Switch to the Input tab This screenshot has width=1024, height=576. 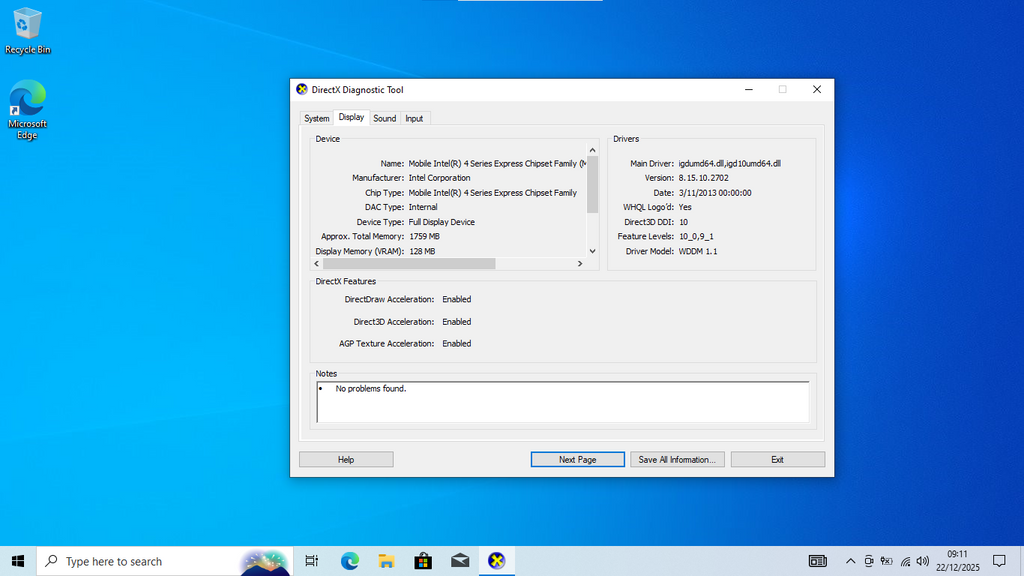(x=414, y=118)
